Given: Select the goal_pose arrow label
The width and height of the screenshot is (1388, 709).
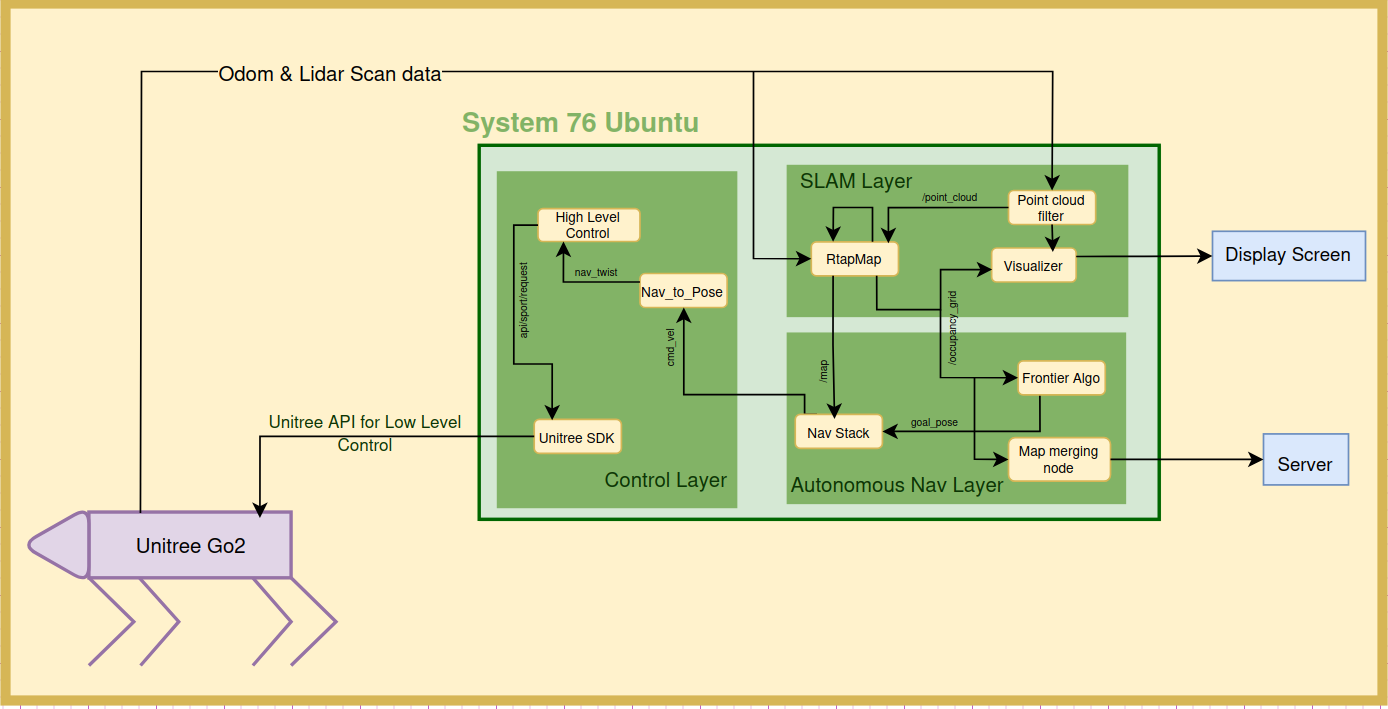Looking at the screenshot, I should click(934, 422).
